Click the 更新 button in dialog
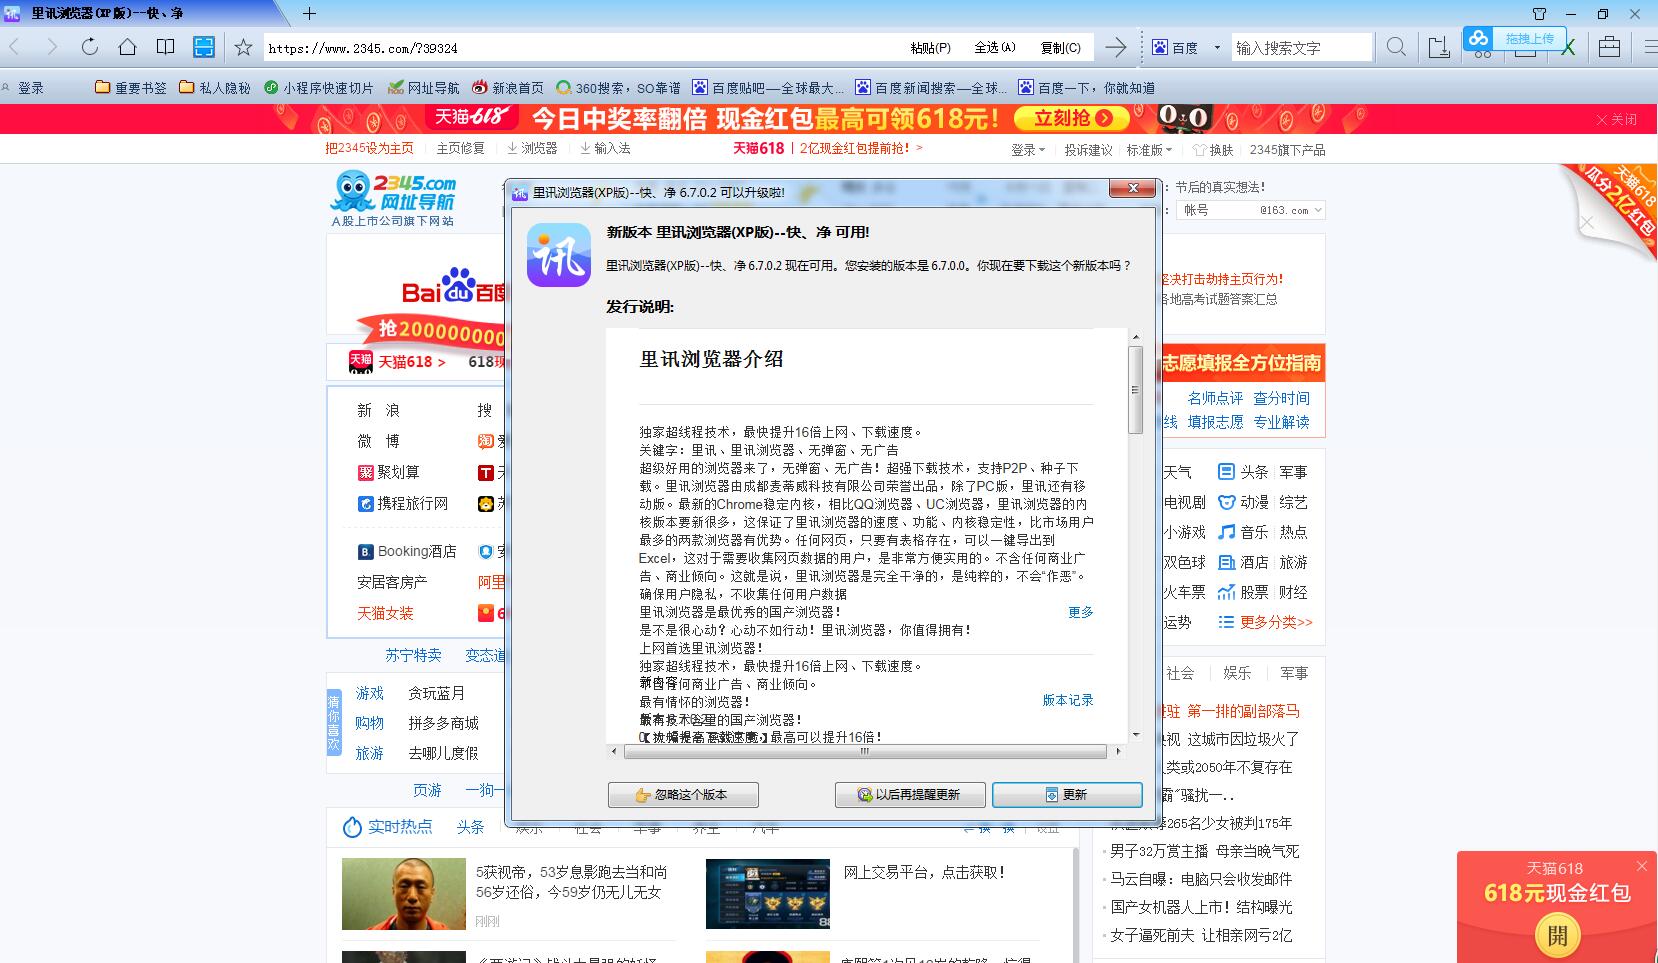 [1066, 794]
